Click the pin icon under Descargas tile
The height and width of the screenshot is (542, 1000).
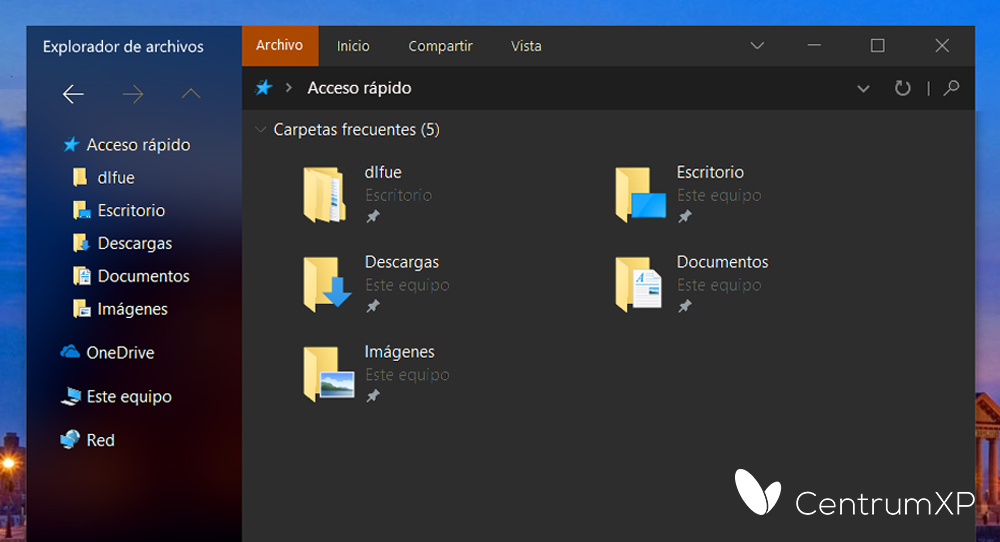[373, 307]
